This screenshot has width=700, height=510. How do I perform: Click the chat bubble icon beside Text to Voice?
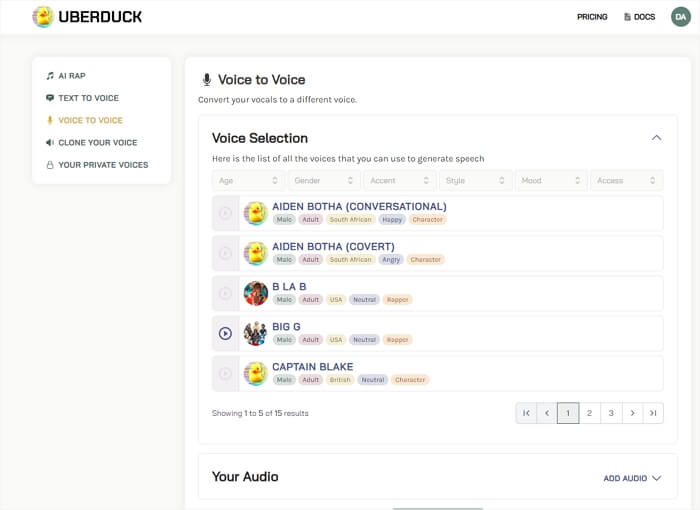tap(50, 98)
